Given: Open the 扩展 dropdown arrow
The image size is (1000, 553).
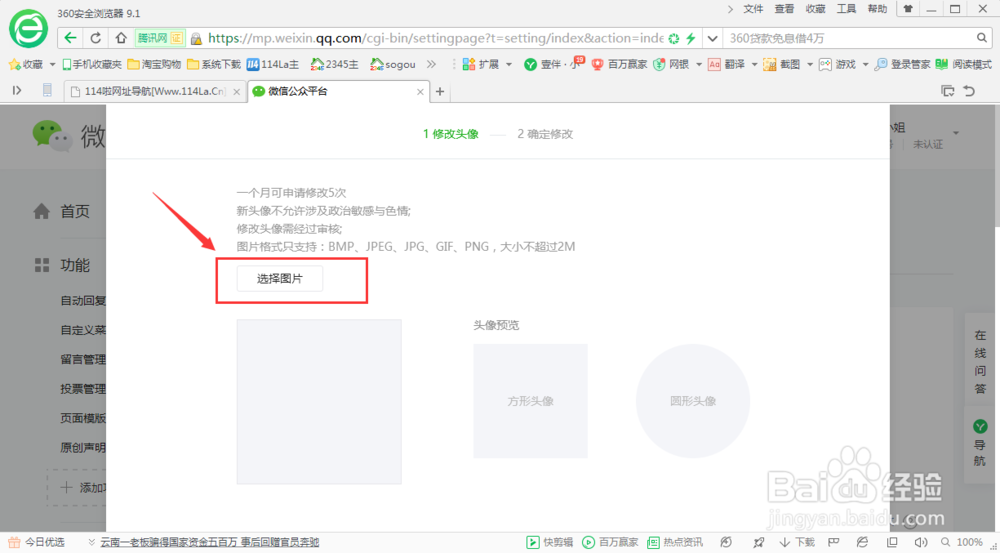Looking at the screenshot, I should coord(509,64).
